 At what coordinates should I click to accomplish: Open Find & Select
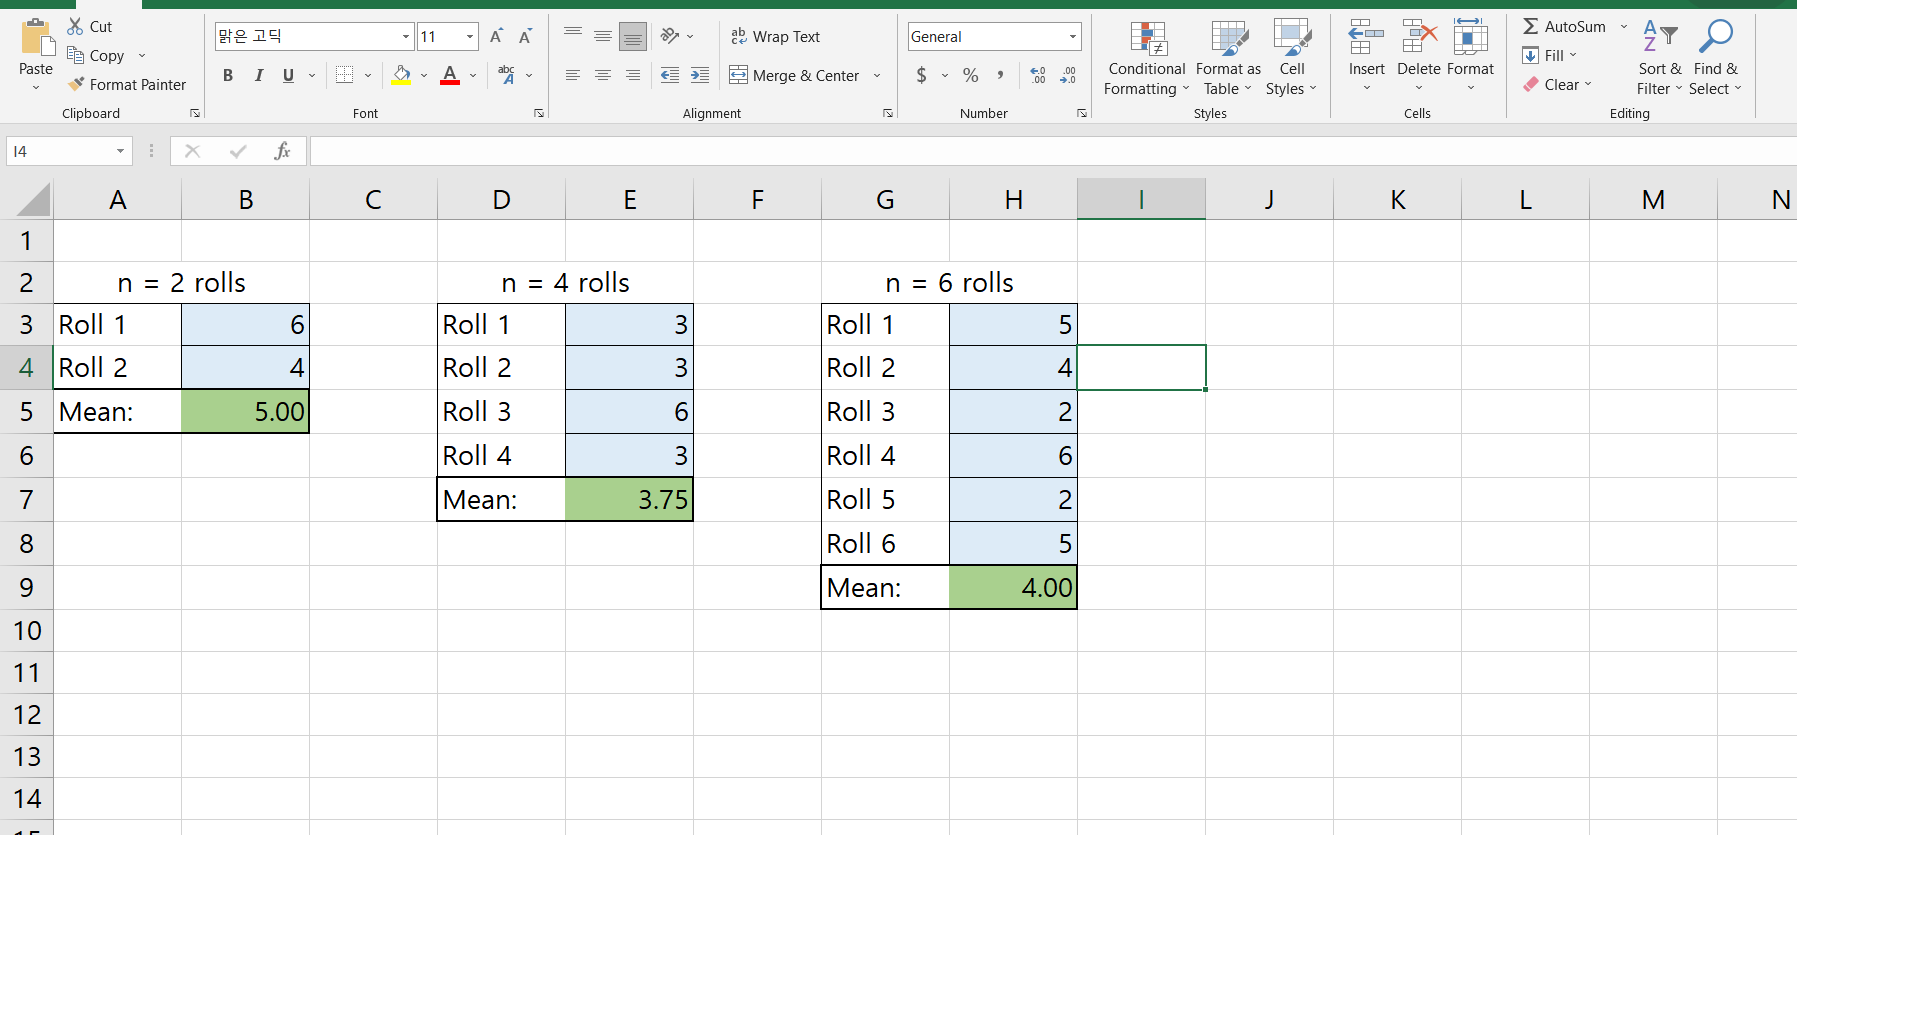point(1715,57)
